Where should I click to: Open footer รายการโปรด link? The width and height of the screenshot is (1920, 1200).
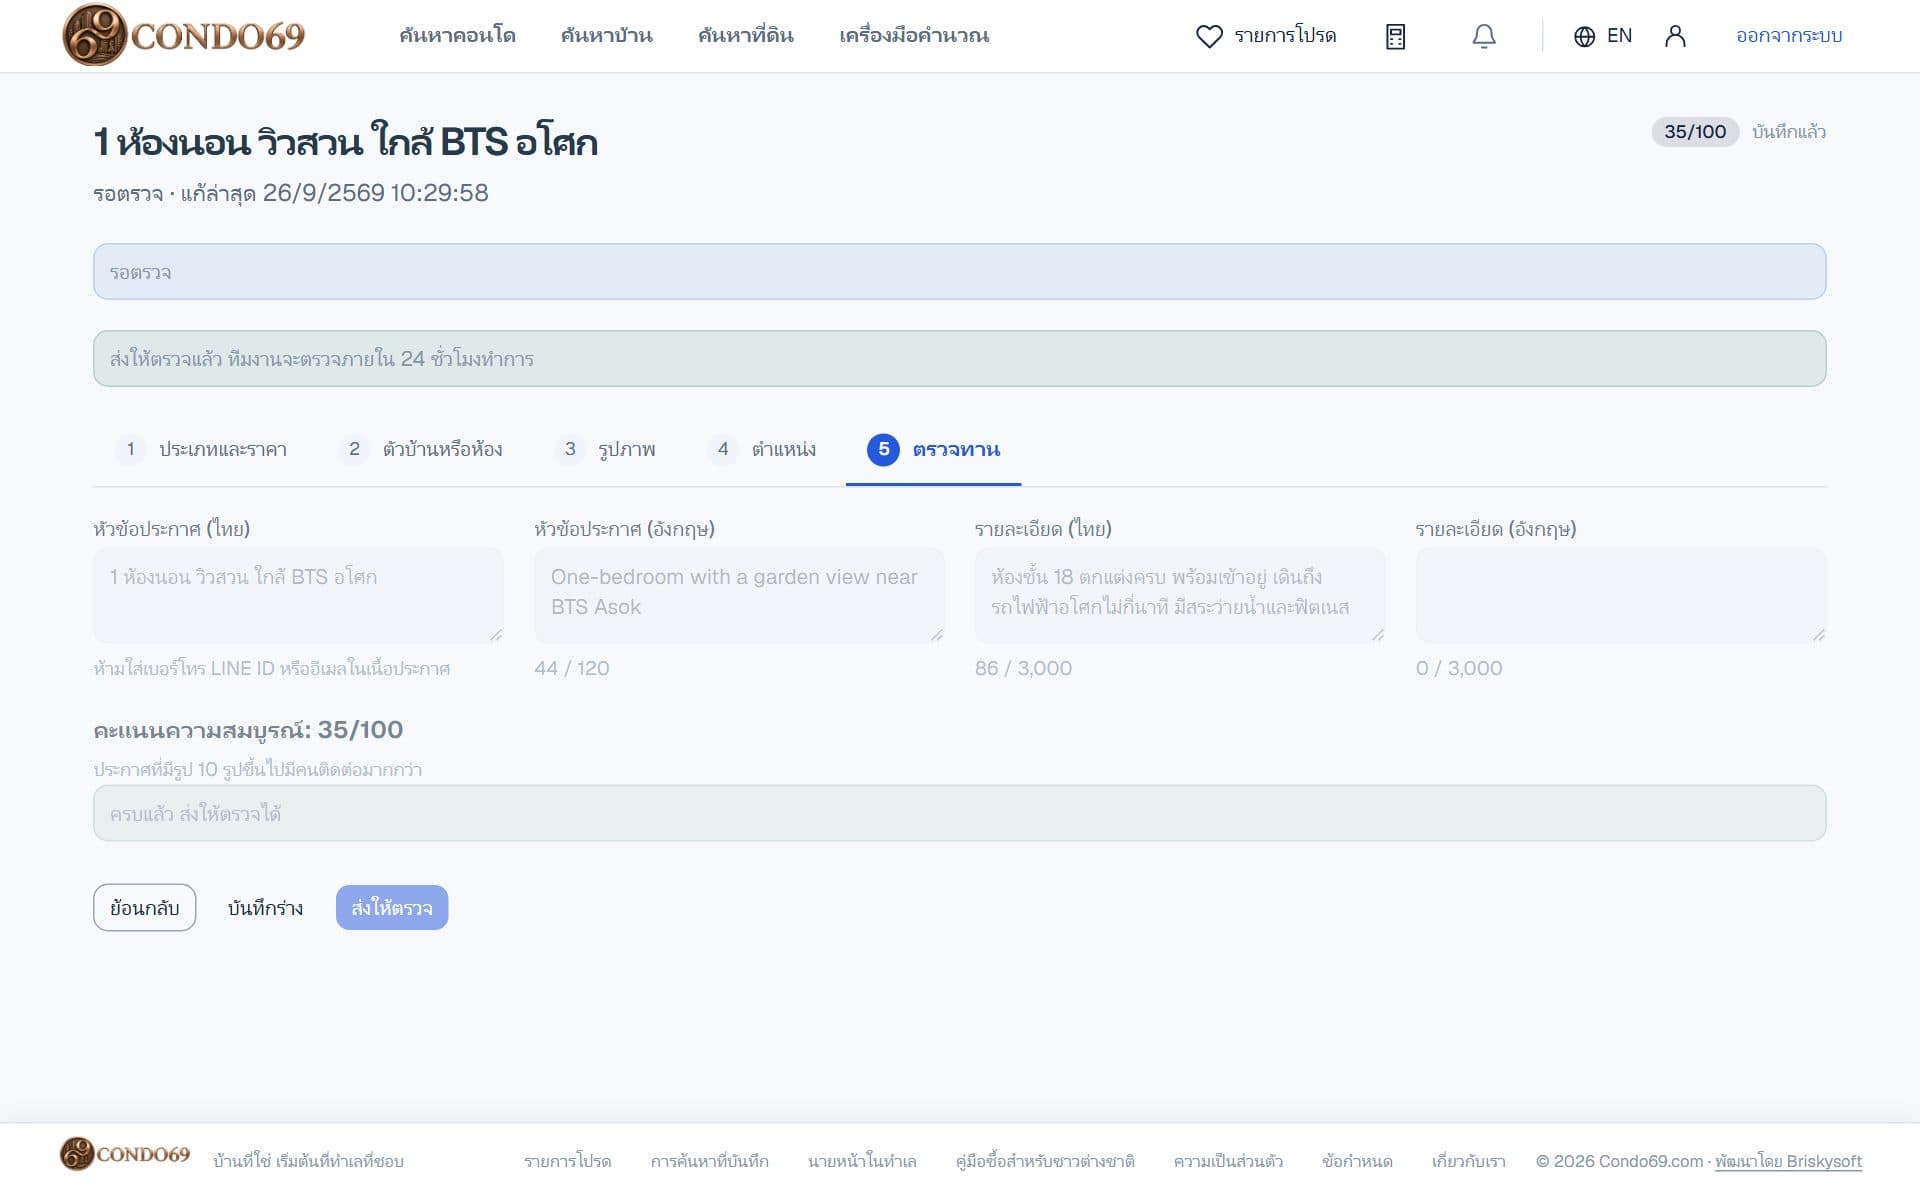[x=567, y=1162]
